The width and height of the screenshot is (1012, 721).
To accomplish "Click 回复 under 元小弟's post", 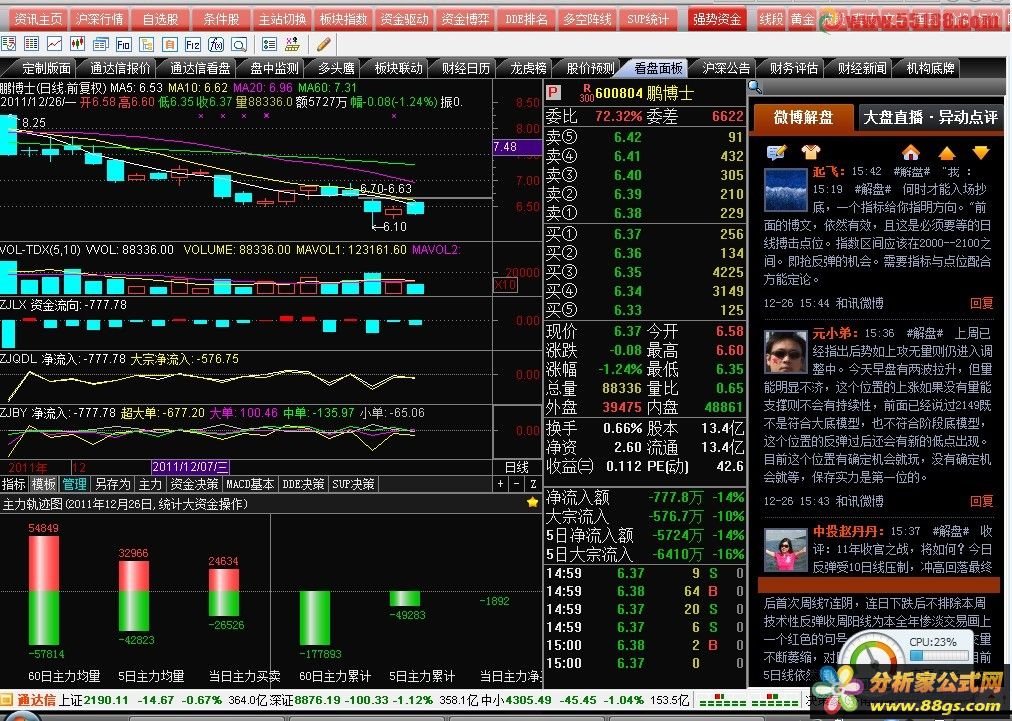I will point(982,501).
